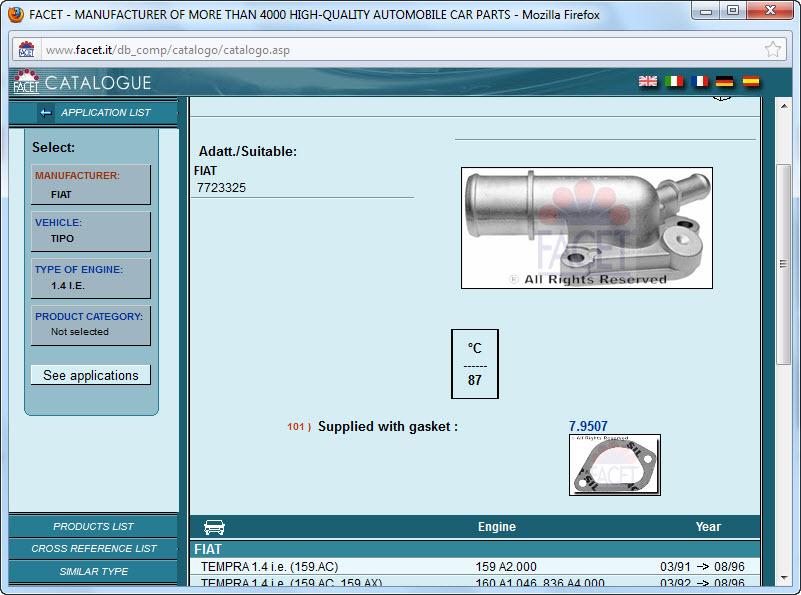Click the OE number 7723325
The width and height of the screenshot is (801, 595).
coord(221,187)
